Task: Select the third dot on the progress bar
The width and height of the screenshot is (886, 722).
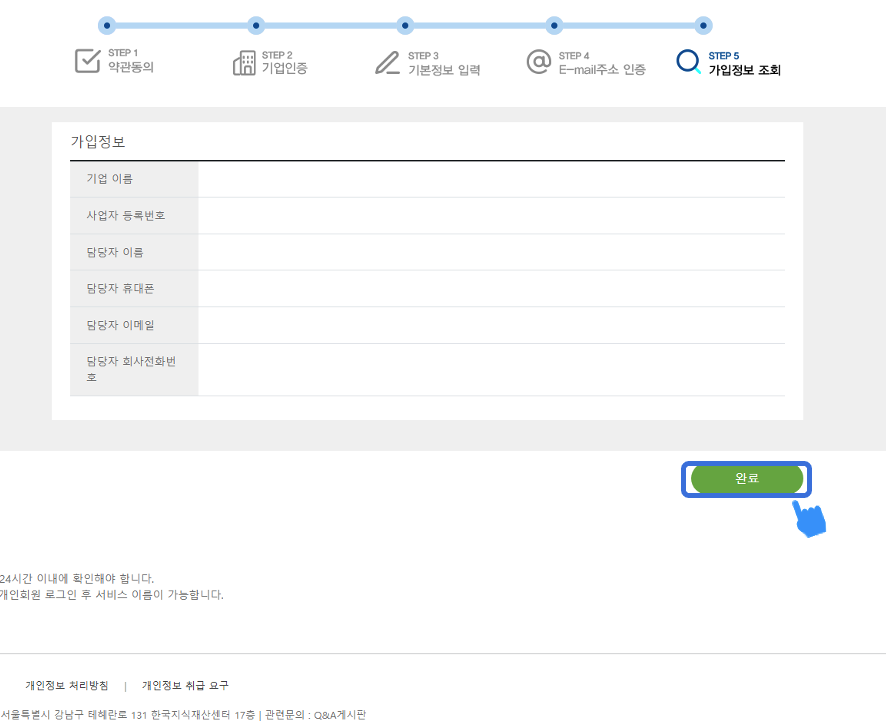Action: click(x=405, y=25)
